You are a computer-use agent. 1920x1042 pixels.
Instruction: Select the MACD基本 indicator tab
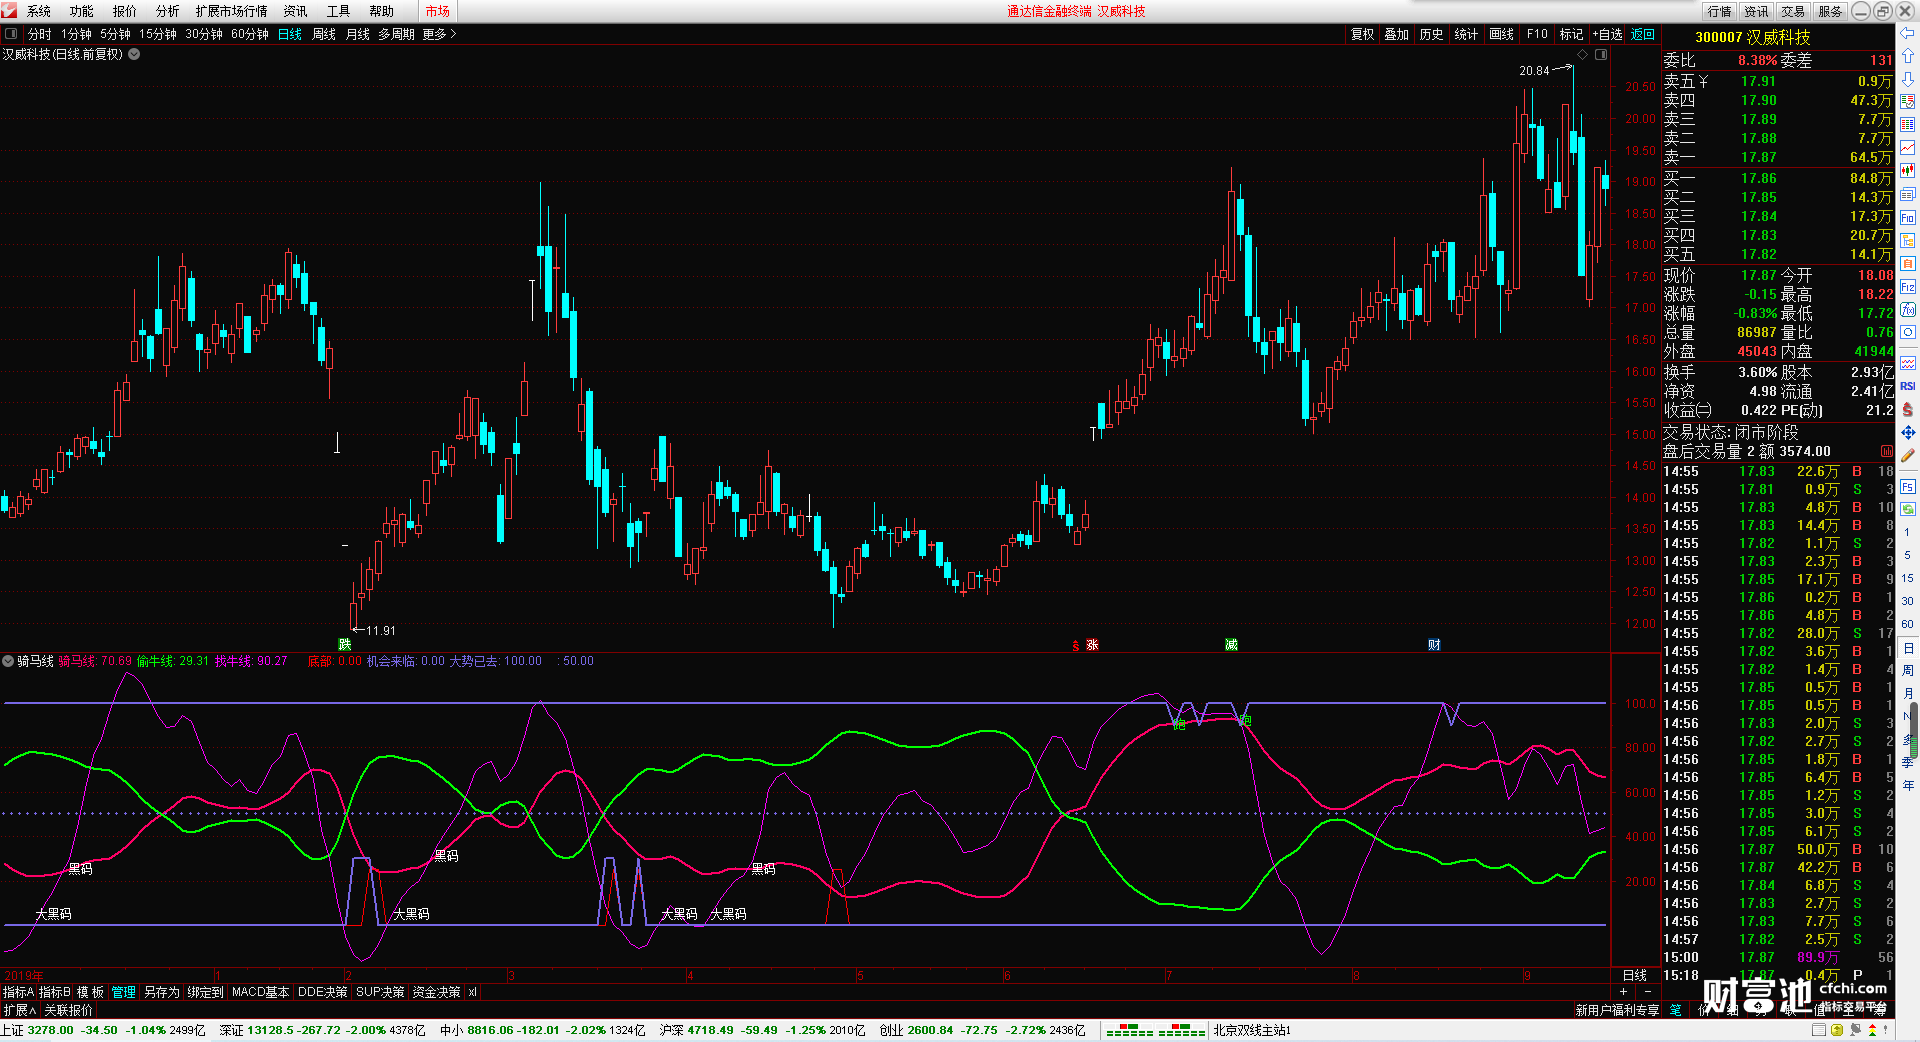tap(260, 992)
